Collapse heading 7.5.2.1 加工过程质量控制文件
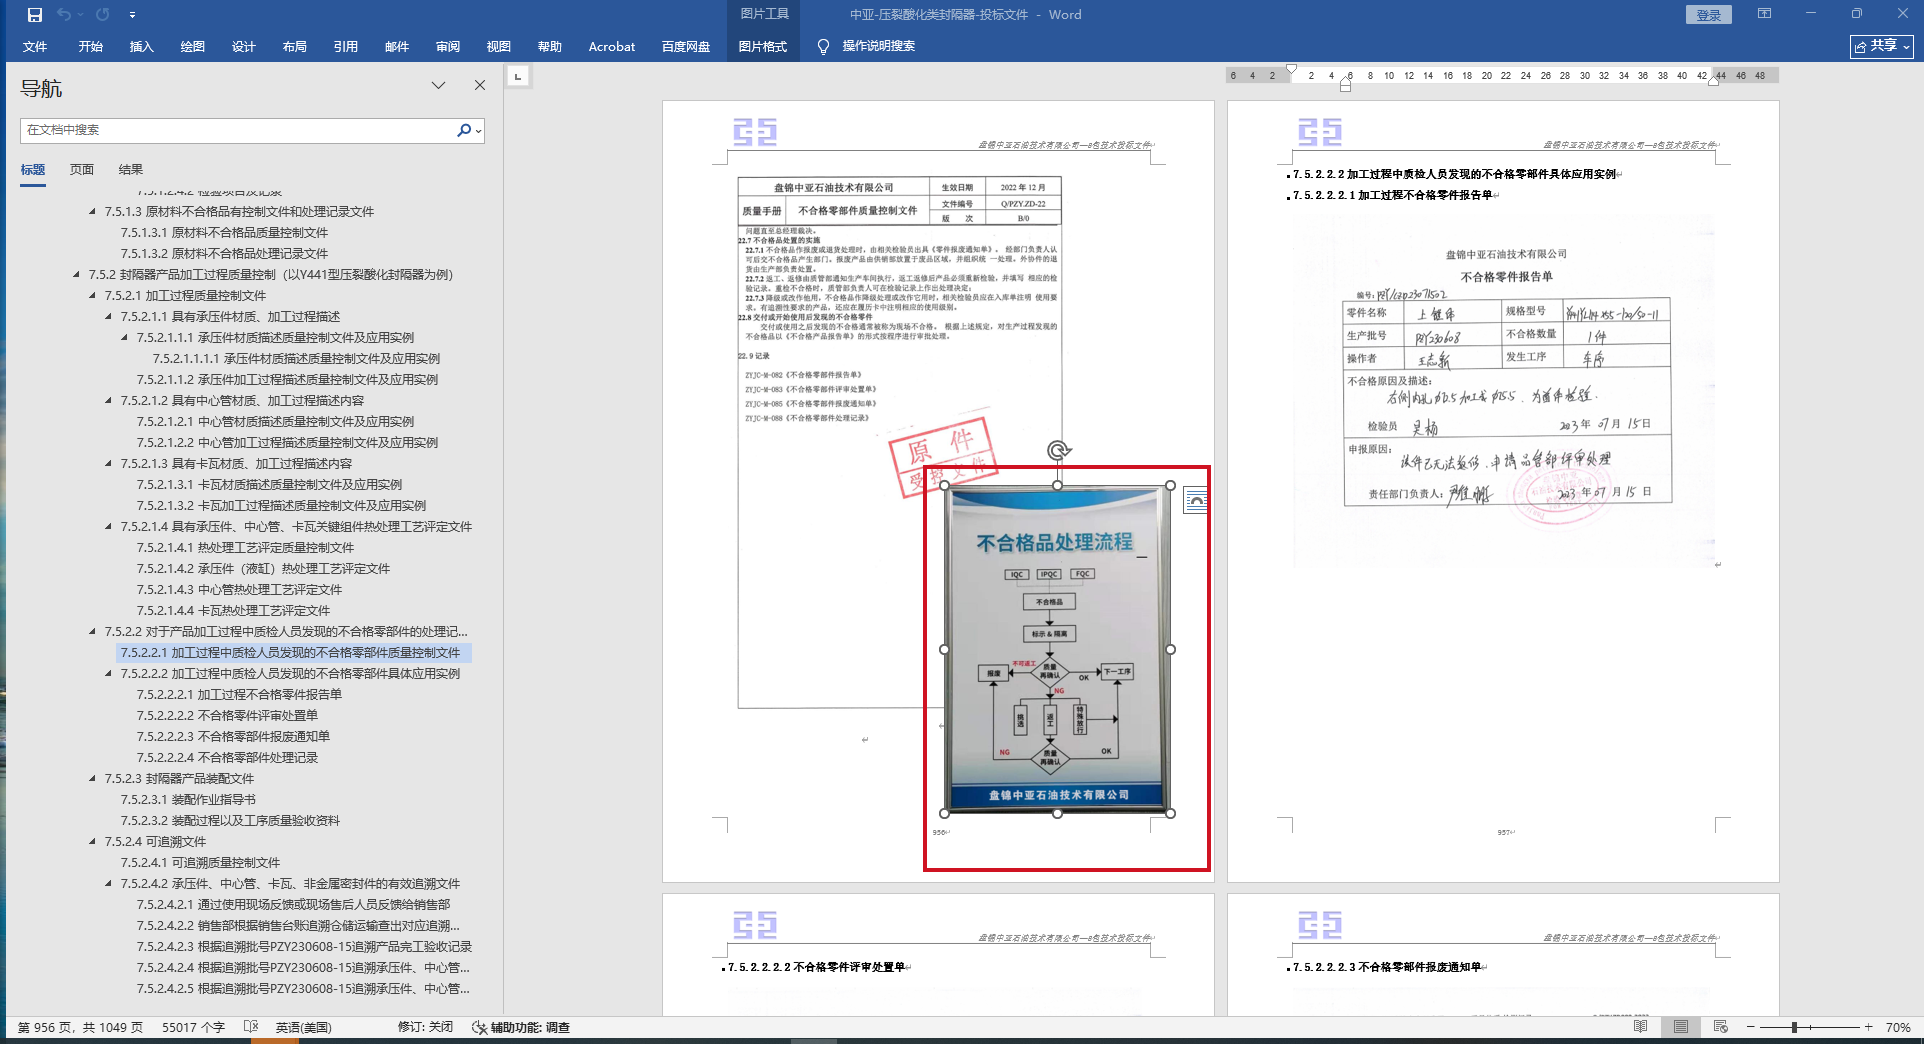Screen dimensions: 1924x1044 tap(93, 296)
